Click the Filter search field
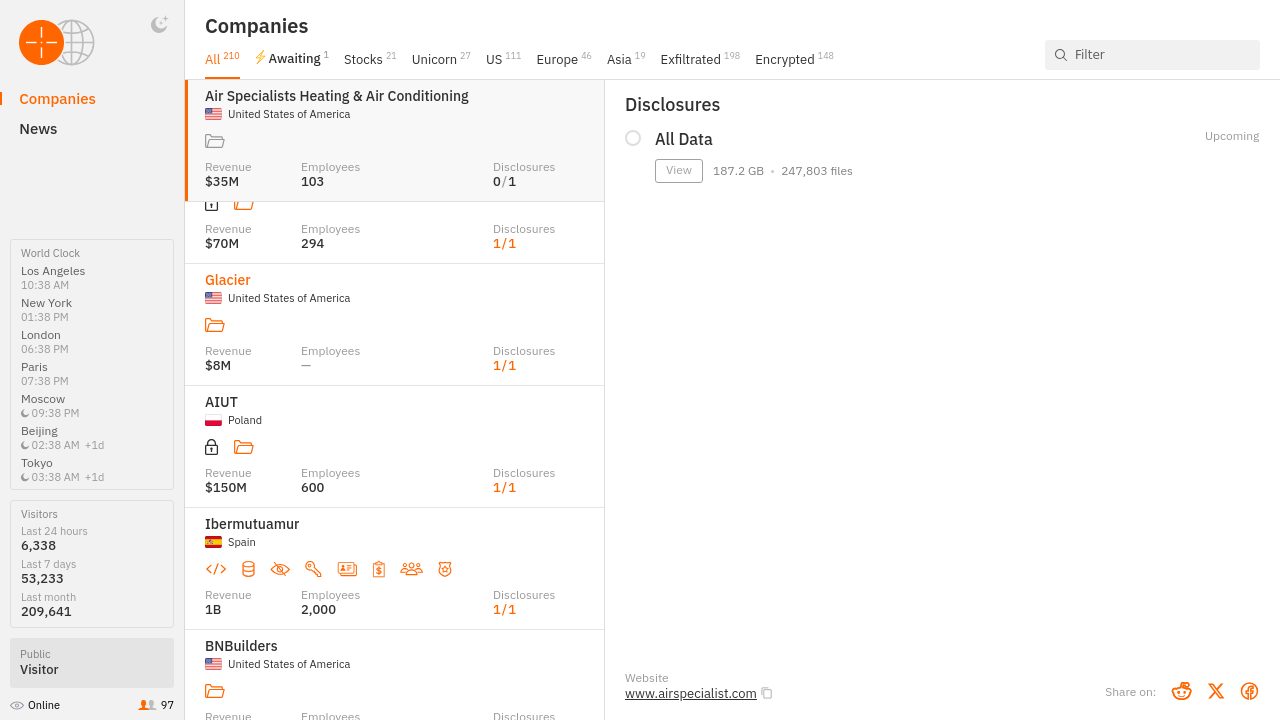 click(1160, 55)
